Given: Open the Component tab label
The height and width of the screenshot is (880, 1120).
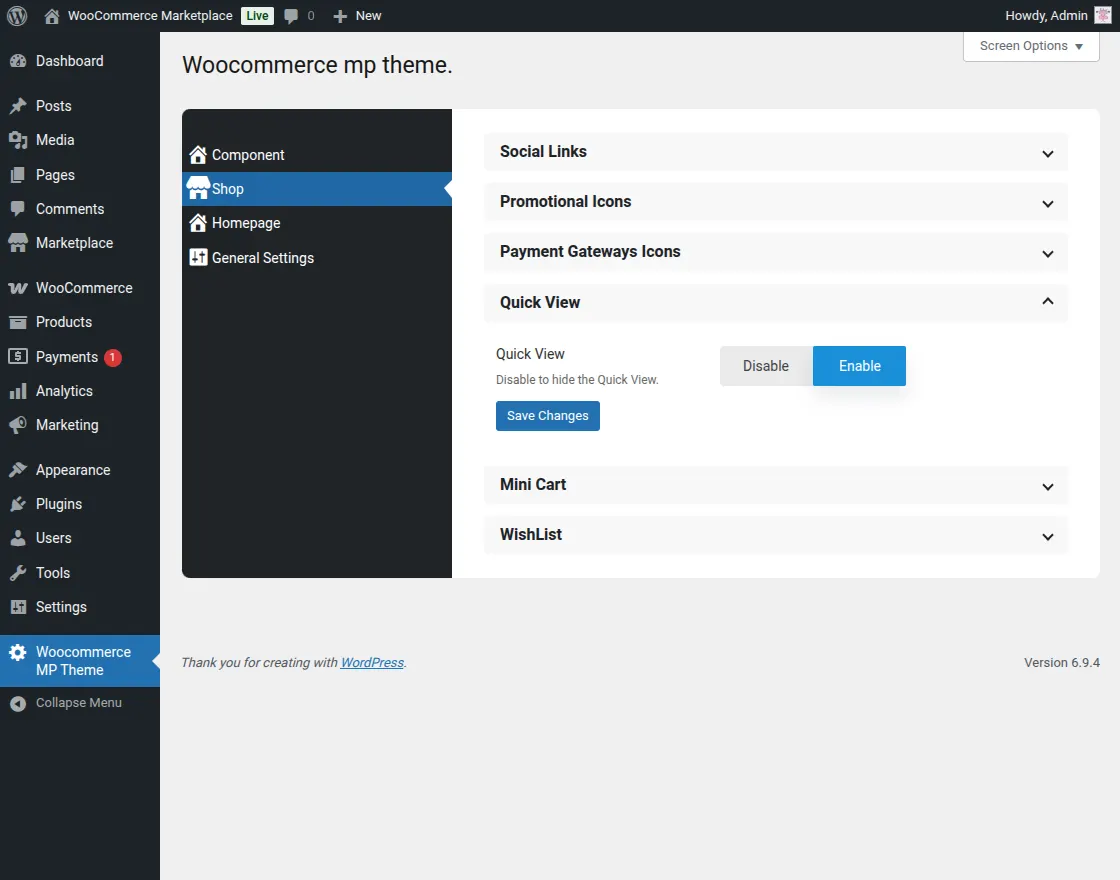Looking at the screenshot, I should click(248, 155).
